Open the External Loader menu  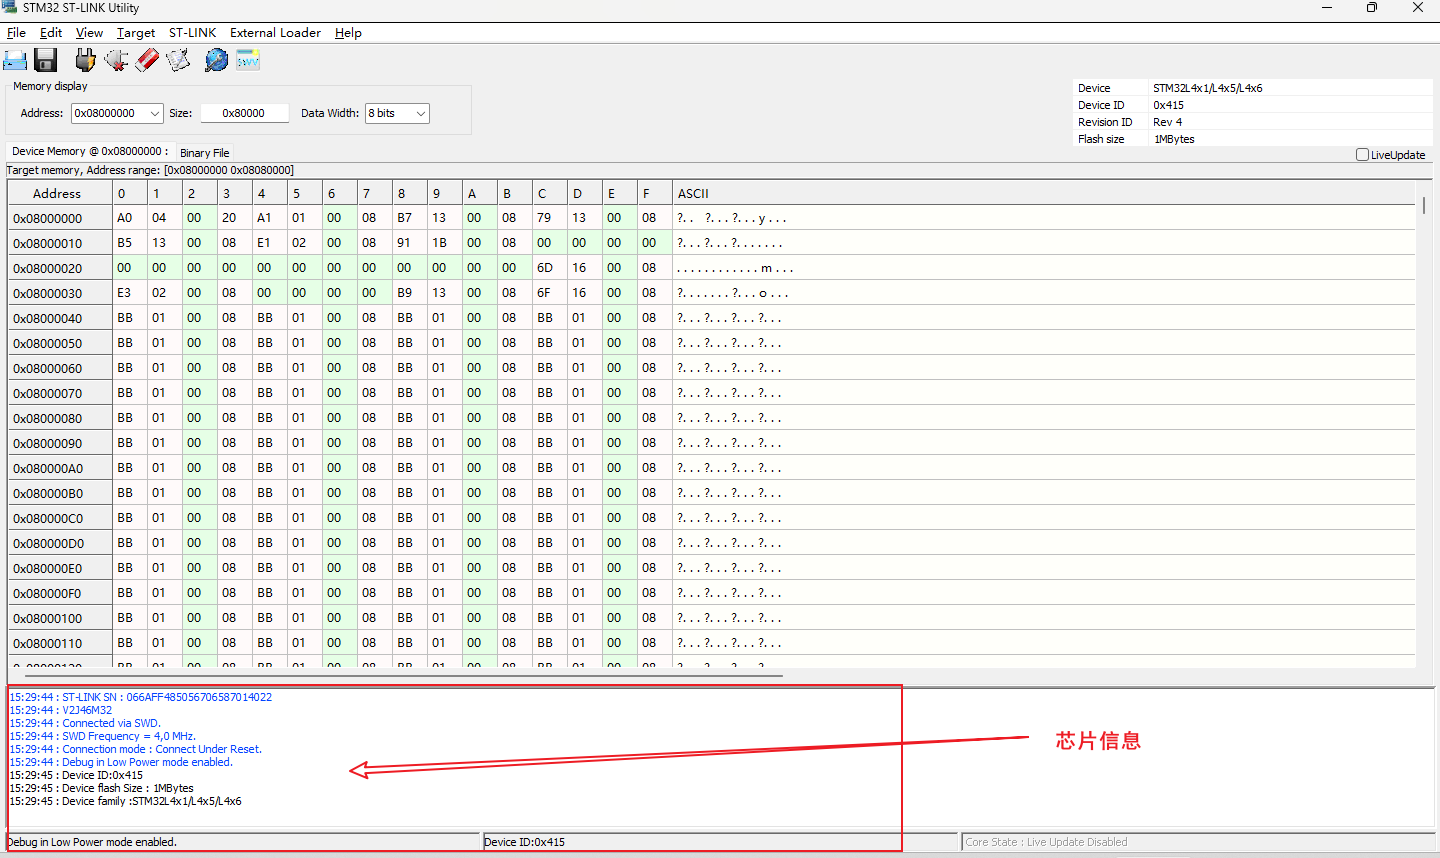(275, 33)
